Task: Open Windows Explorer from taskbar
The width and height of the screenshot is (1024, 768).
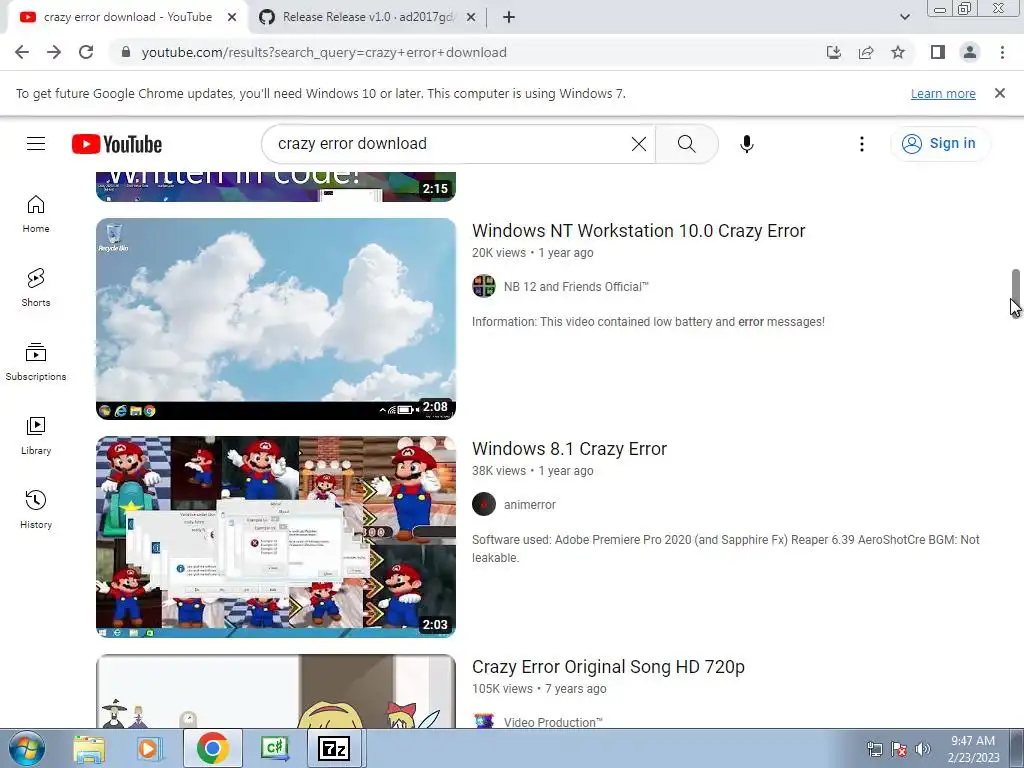Action: point(89,748)
